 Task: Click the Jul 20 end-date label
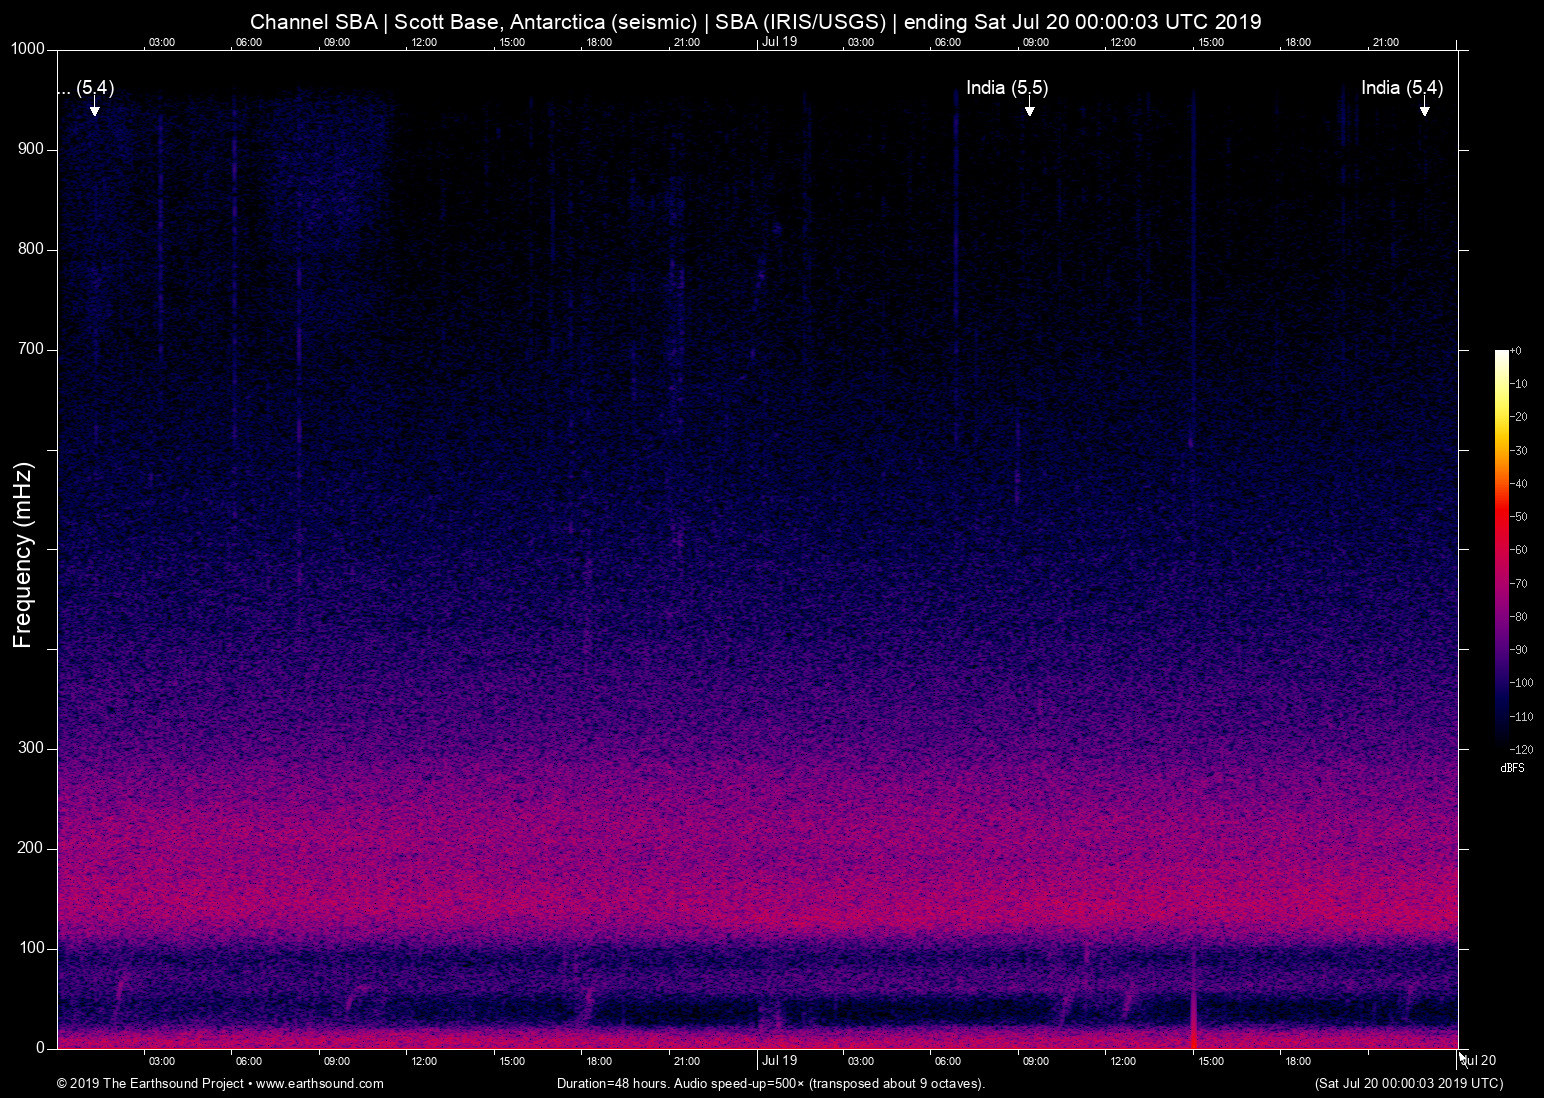(x=1478, y=1061)
